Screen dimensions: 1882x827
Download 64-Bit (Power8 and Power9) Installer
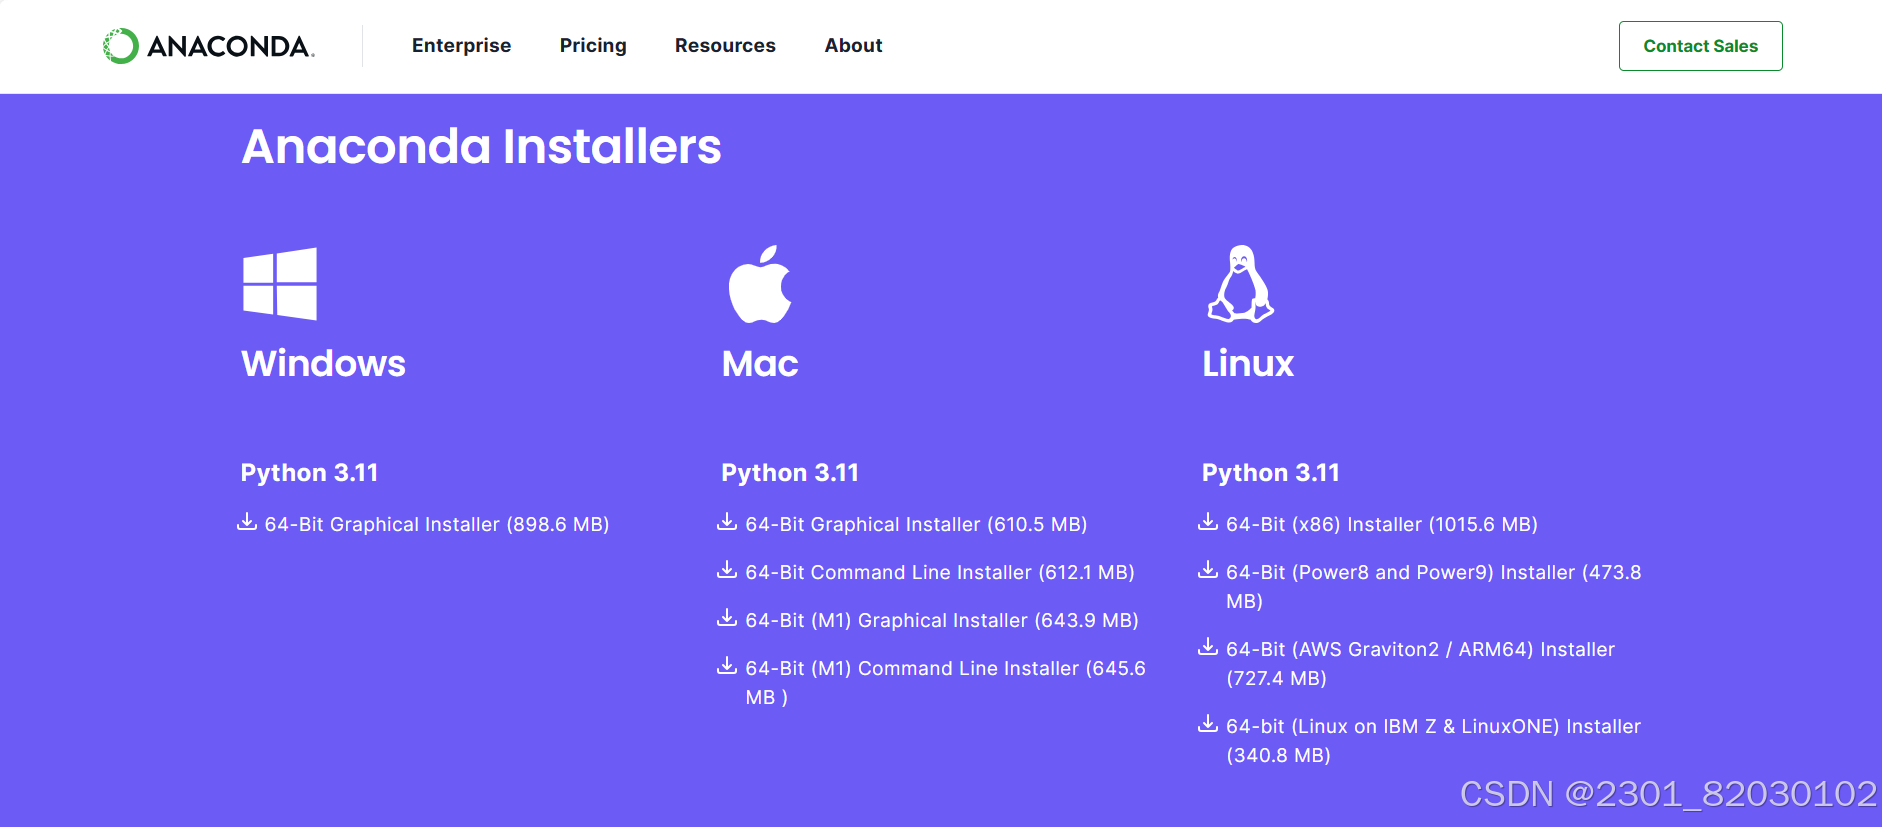click(x=1433, y=587)
